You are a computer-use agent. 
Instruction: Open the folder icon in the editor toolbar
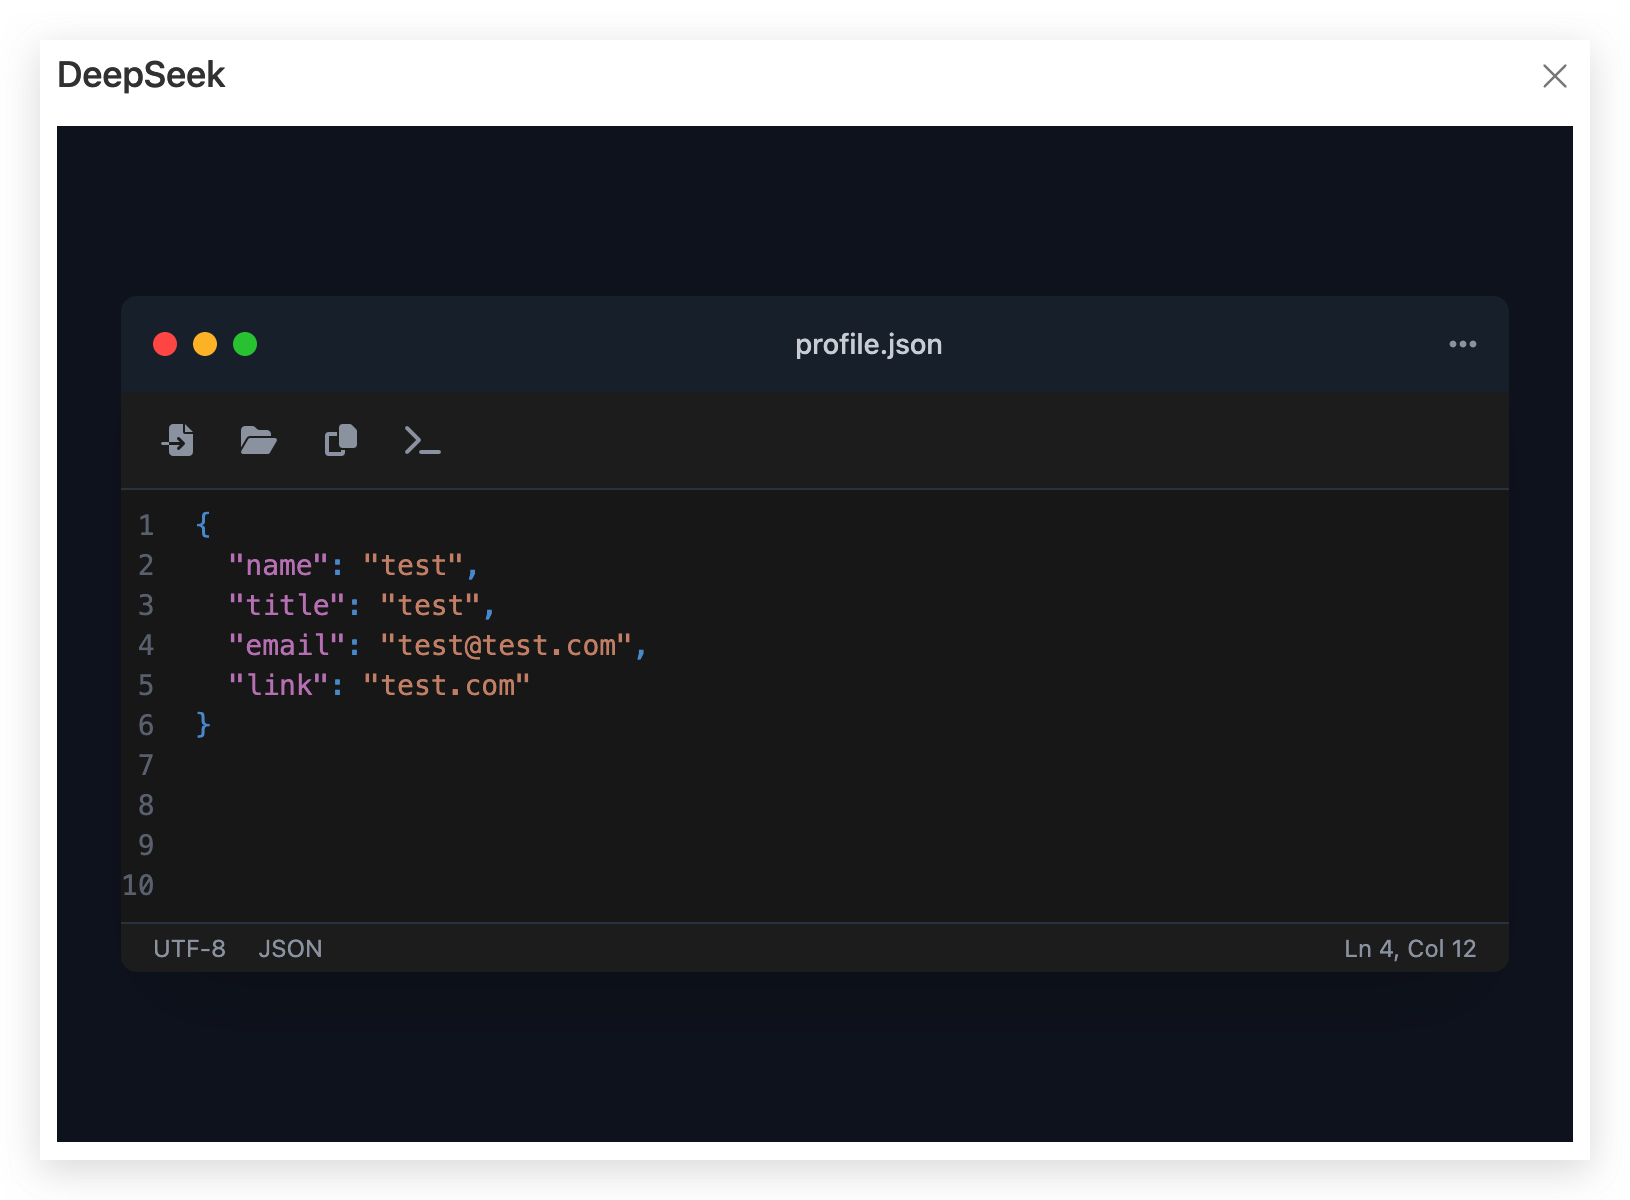pyautogui.click(x=258, y=440)
